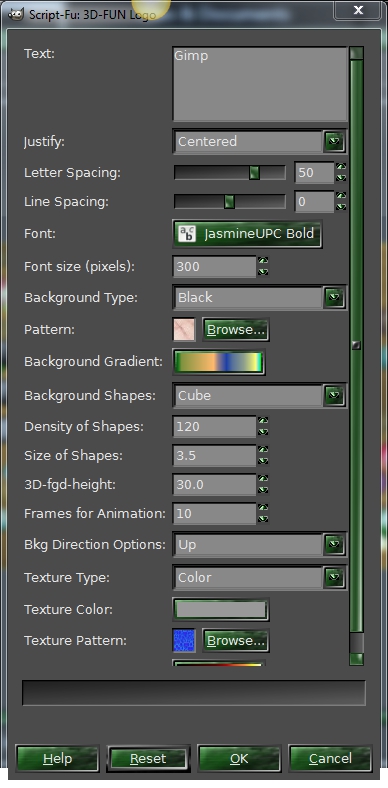
Task: Increase 3D-fgd-height with up arrow
Action: (x=263, y=479)
